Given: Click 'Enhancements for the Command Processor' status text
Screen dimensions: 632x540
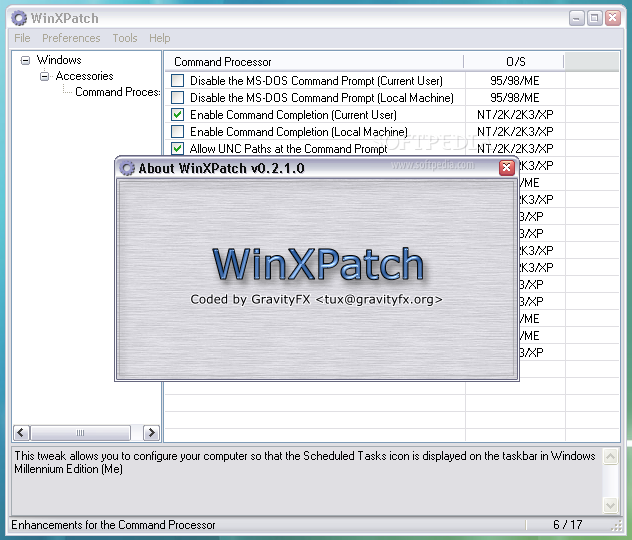Looking at the screenshot, I should click(x=113, y=525).
